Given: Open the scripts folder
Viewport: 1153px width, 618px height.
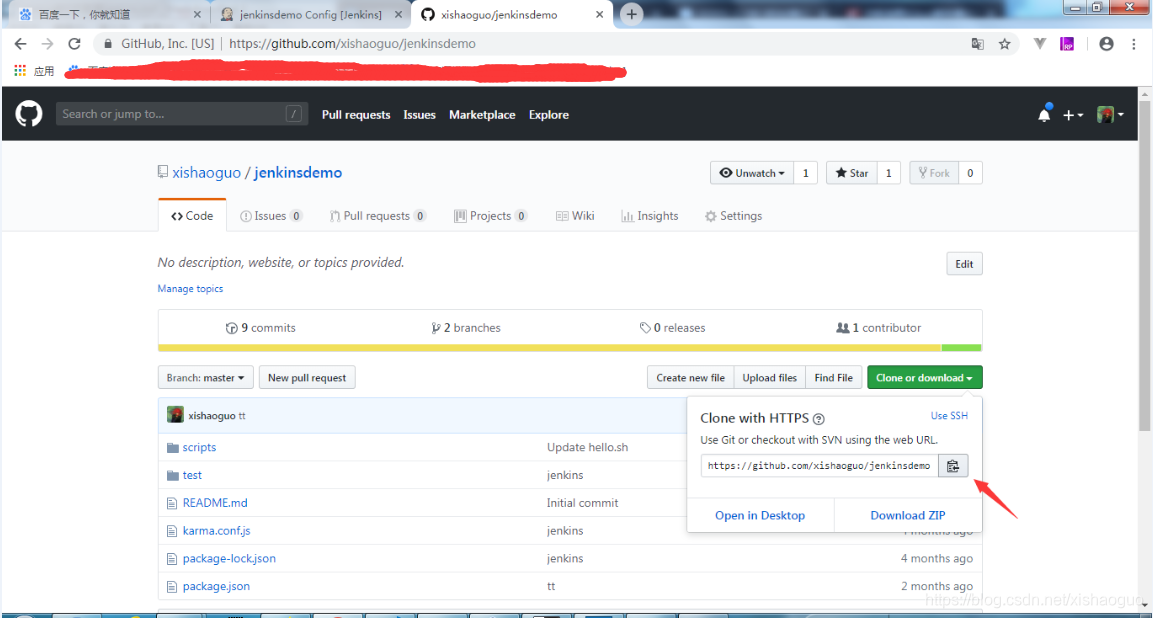Looking at the screenshot, I should point(199,447).
